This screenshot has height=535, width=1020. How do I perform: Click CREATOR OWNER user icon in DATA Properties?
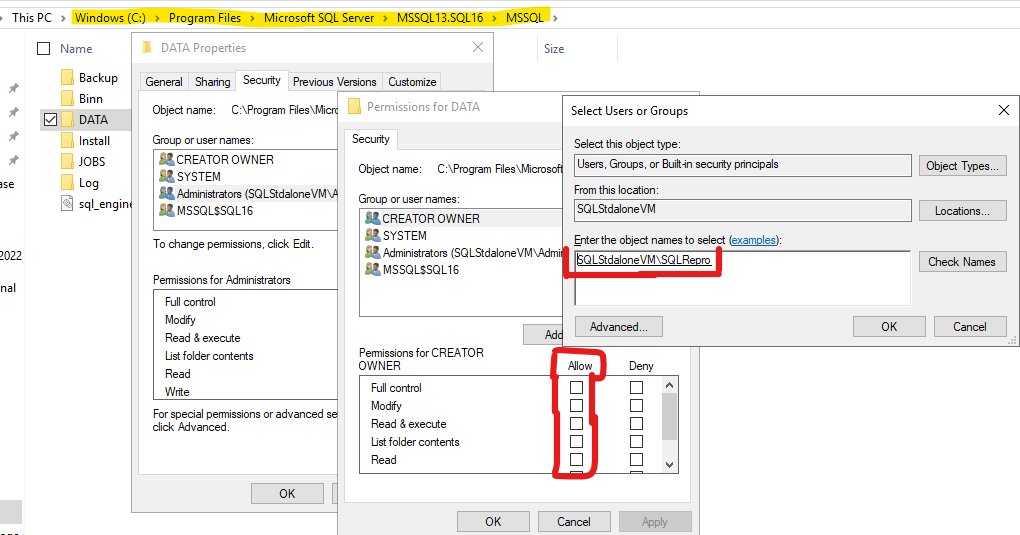click(167, 159)
